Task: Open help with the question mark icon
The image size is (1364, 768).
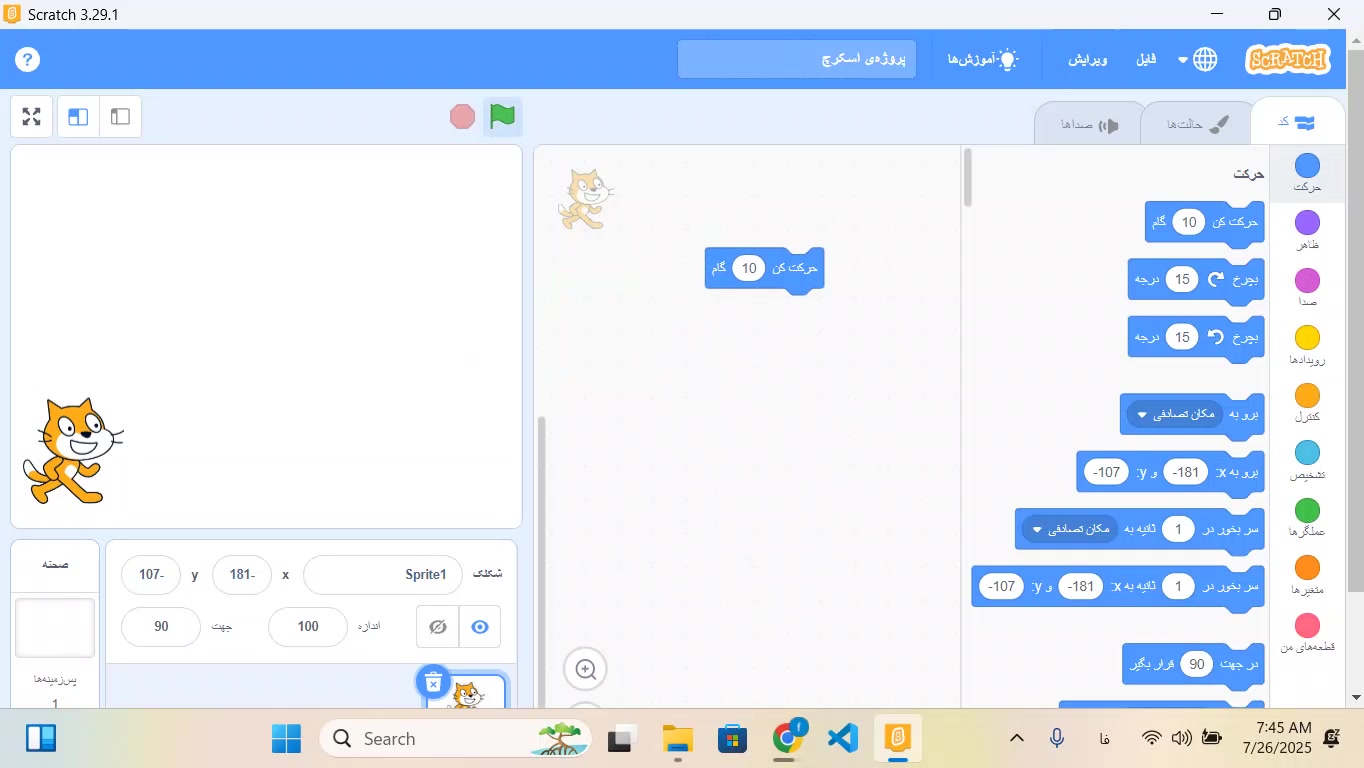Action: [28, 59]
